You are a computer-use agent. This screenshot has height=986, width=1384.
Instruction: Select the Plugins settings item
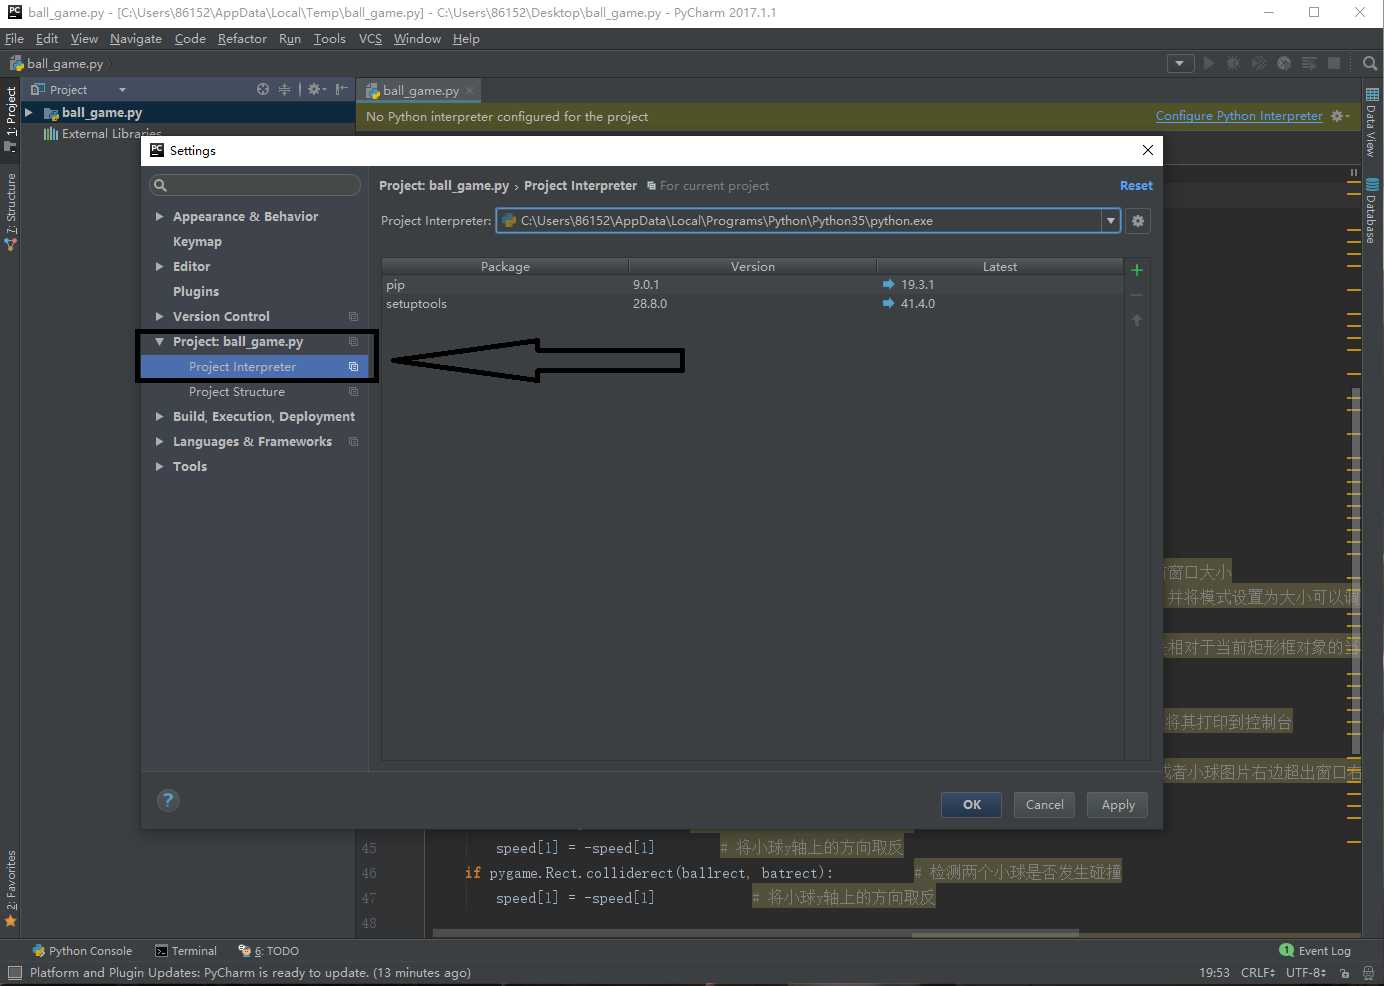(195, 292)
